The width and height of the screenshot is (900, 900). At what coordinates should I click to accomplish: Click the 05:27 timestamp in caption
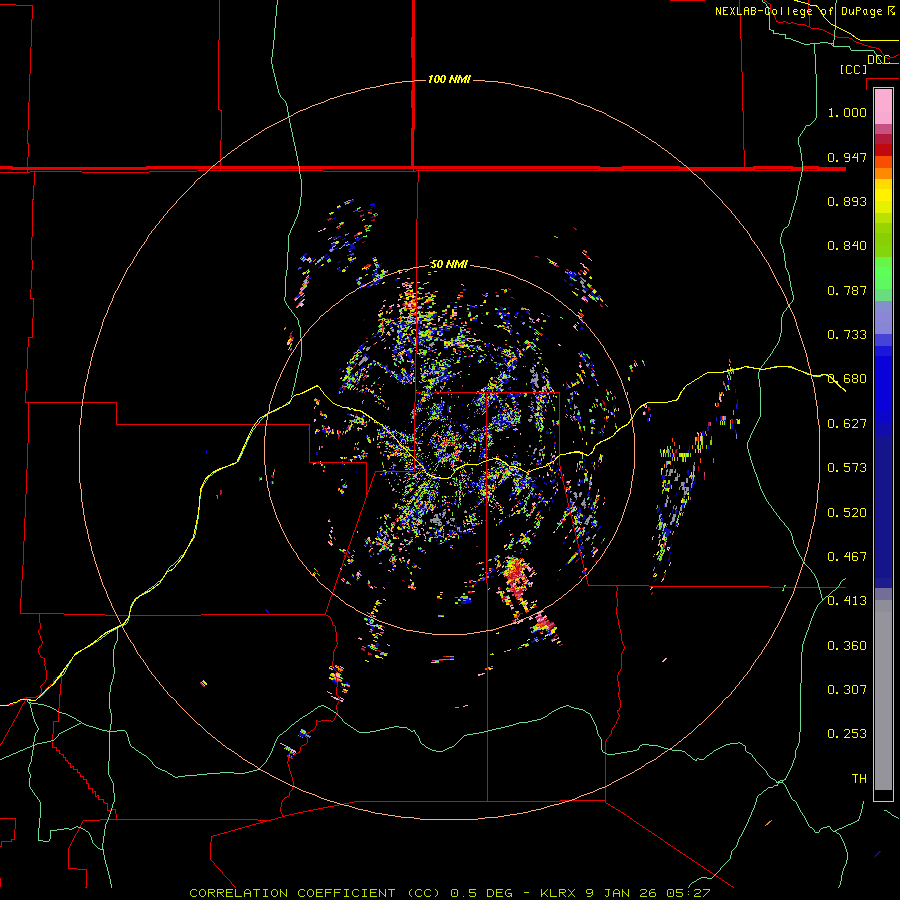point(688,893)
